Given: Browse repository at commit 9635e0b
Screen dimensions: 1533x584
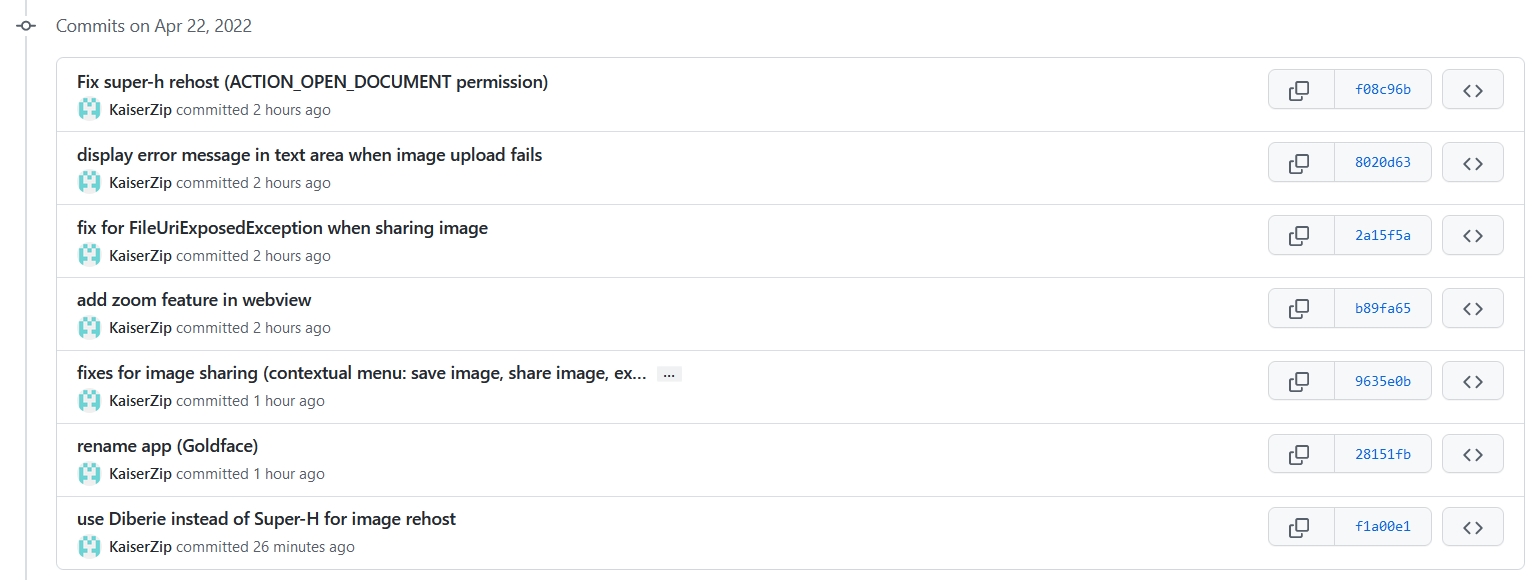Looking at the screenshot, I should point(1472,382).
